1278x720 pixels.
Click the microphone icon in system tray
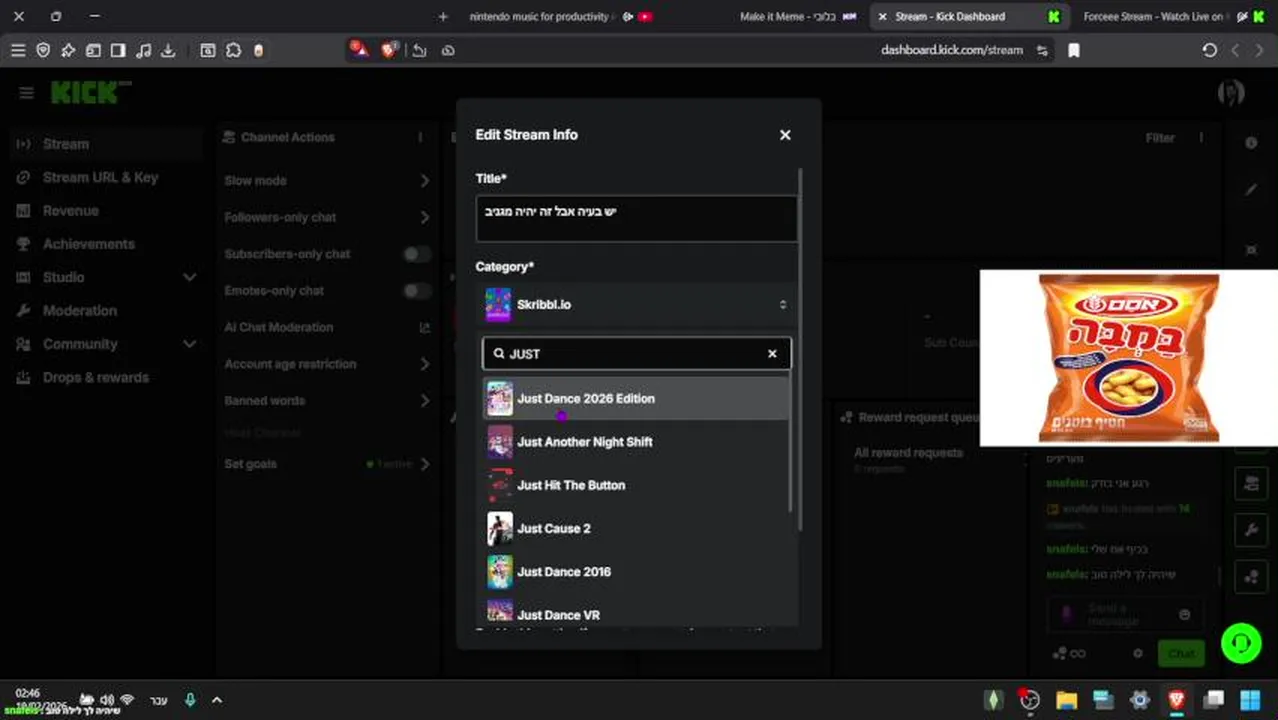(190, 700)
